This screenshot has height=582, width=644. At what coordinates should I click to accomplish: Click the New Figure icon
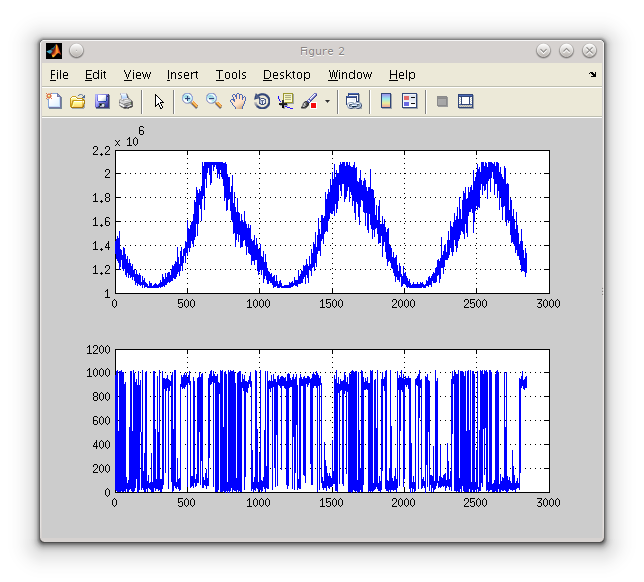pyautogui.click(x=54, y=101)
